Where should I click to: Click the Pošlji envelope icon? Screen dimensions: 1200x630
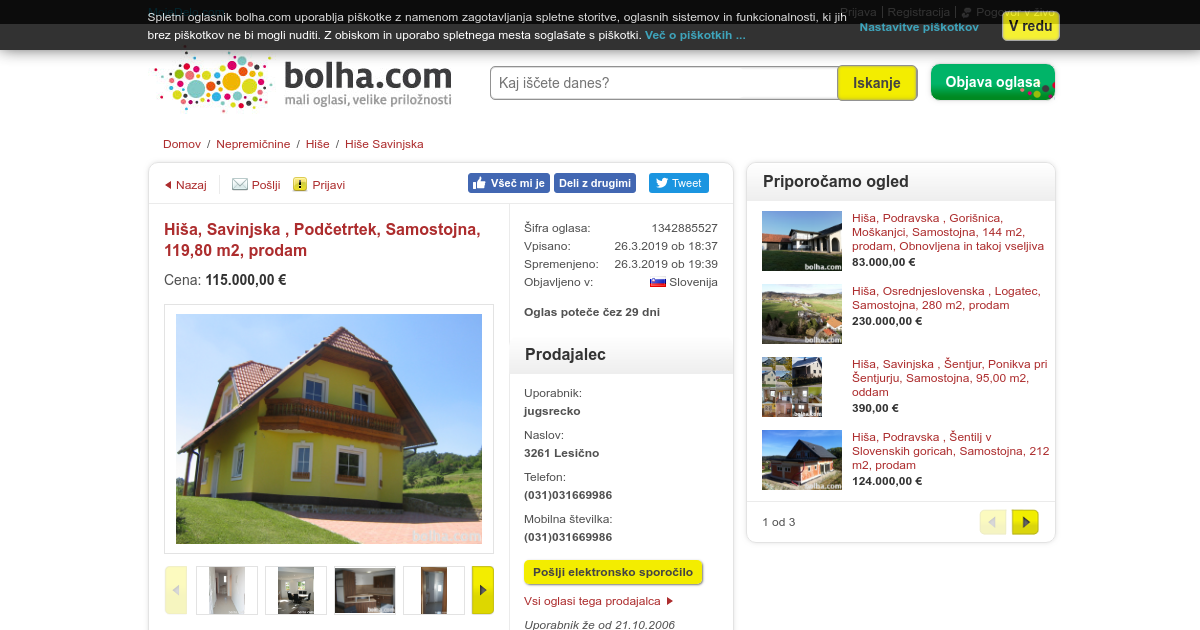(240, 184)
